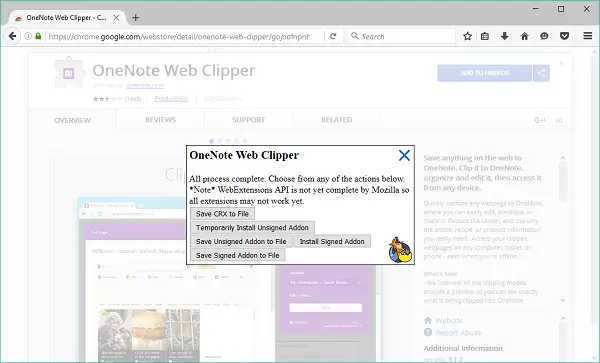Click the search magnifier icon
This screenshot has height=363, width=600.
[355, 36]
